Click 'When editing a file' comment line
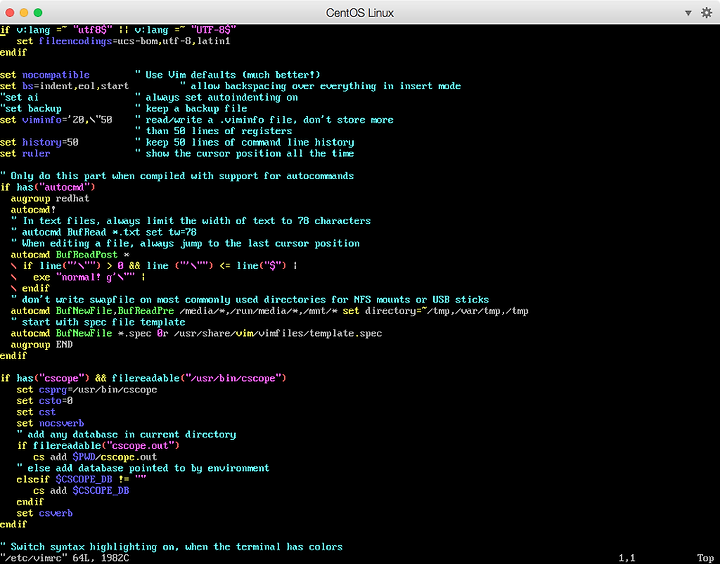 [x=185, y=243]
